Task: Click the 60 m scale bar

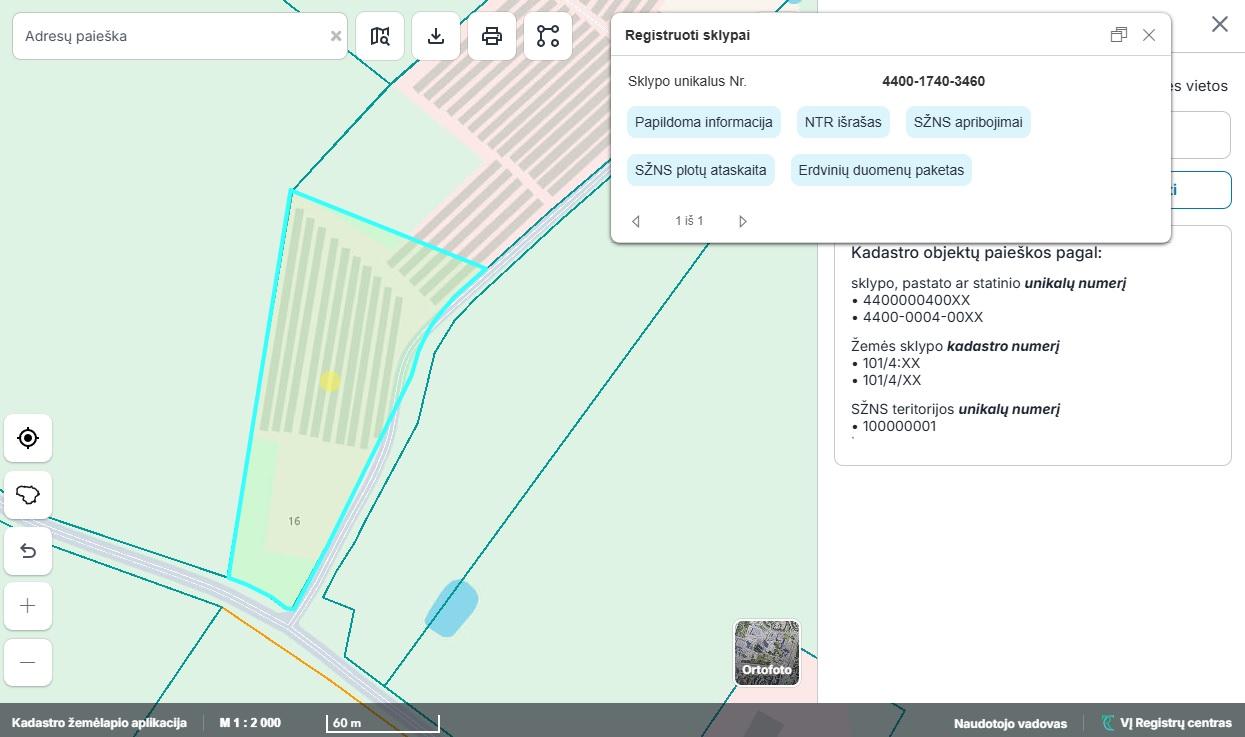Action: pos(382,723)
